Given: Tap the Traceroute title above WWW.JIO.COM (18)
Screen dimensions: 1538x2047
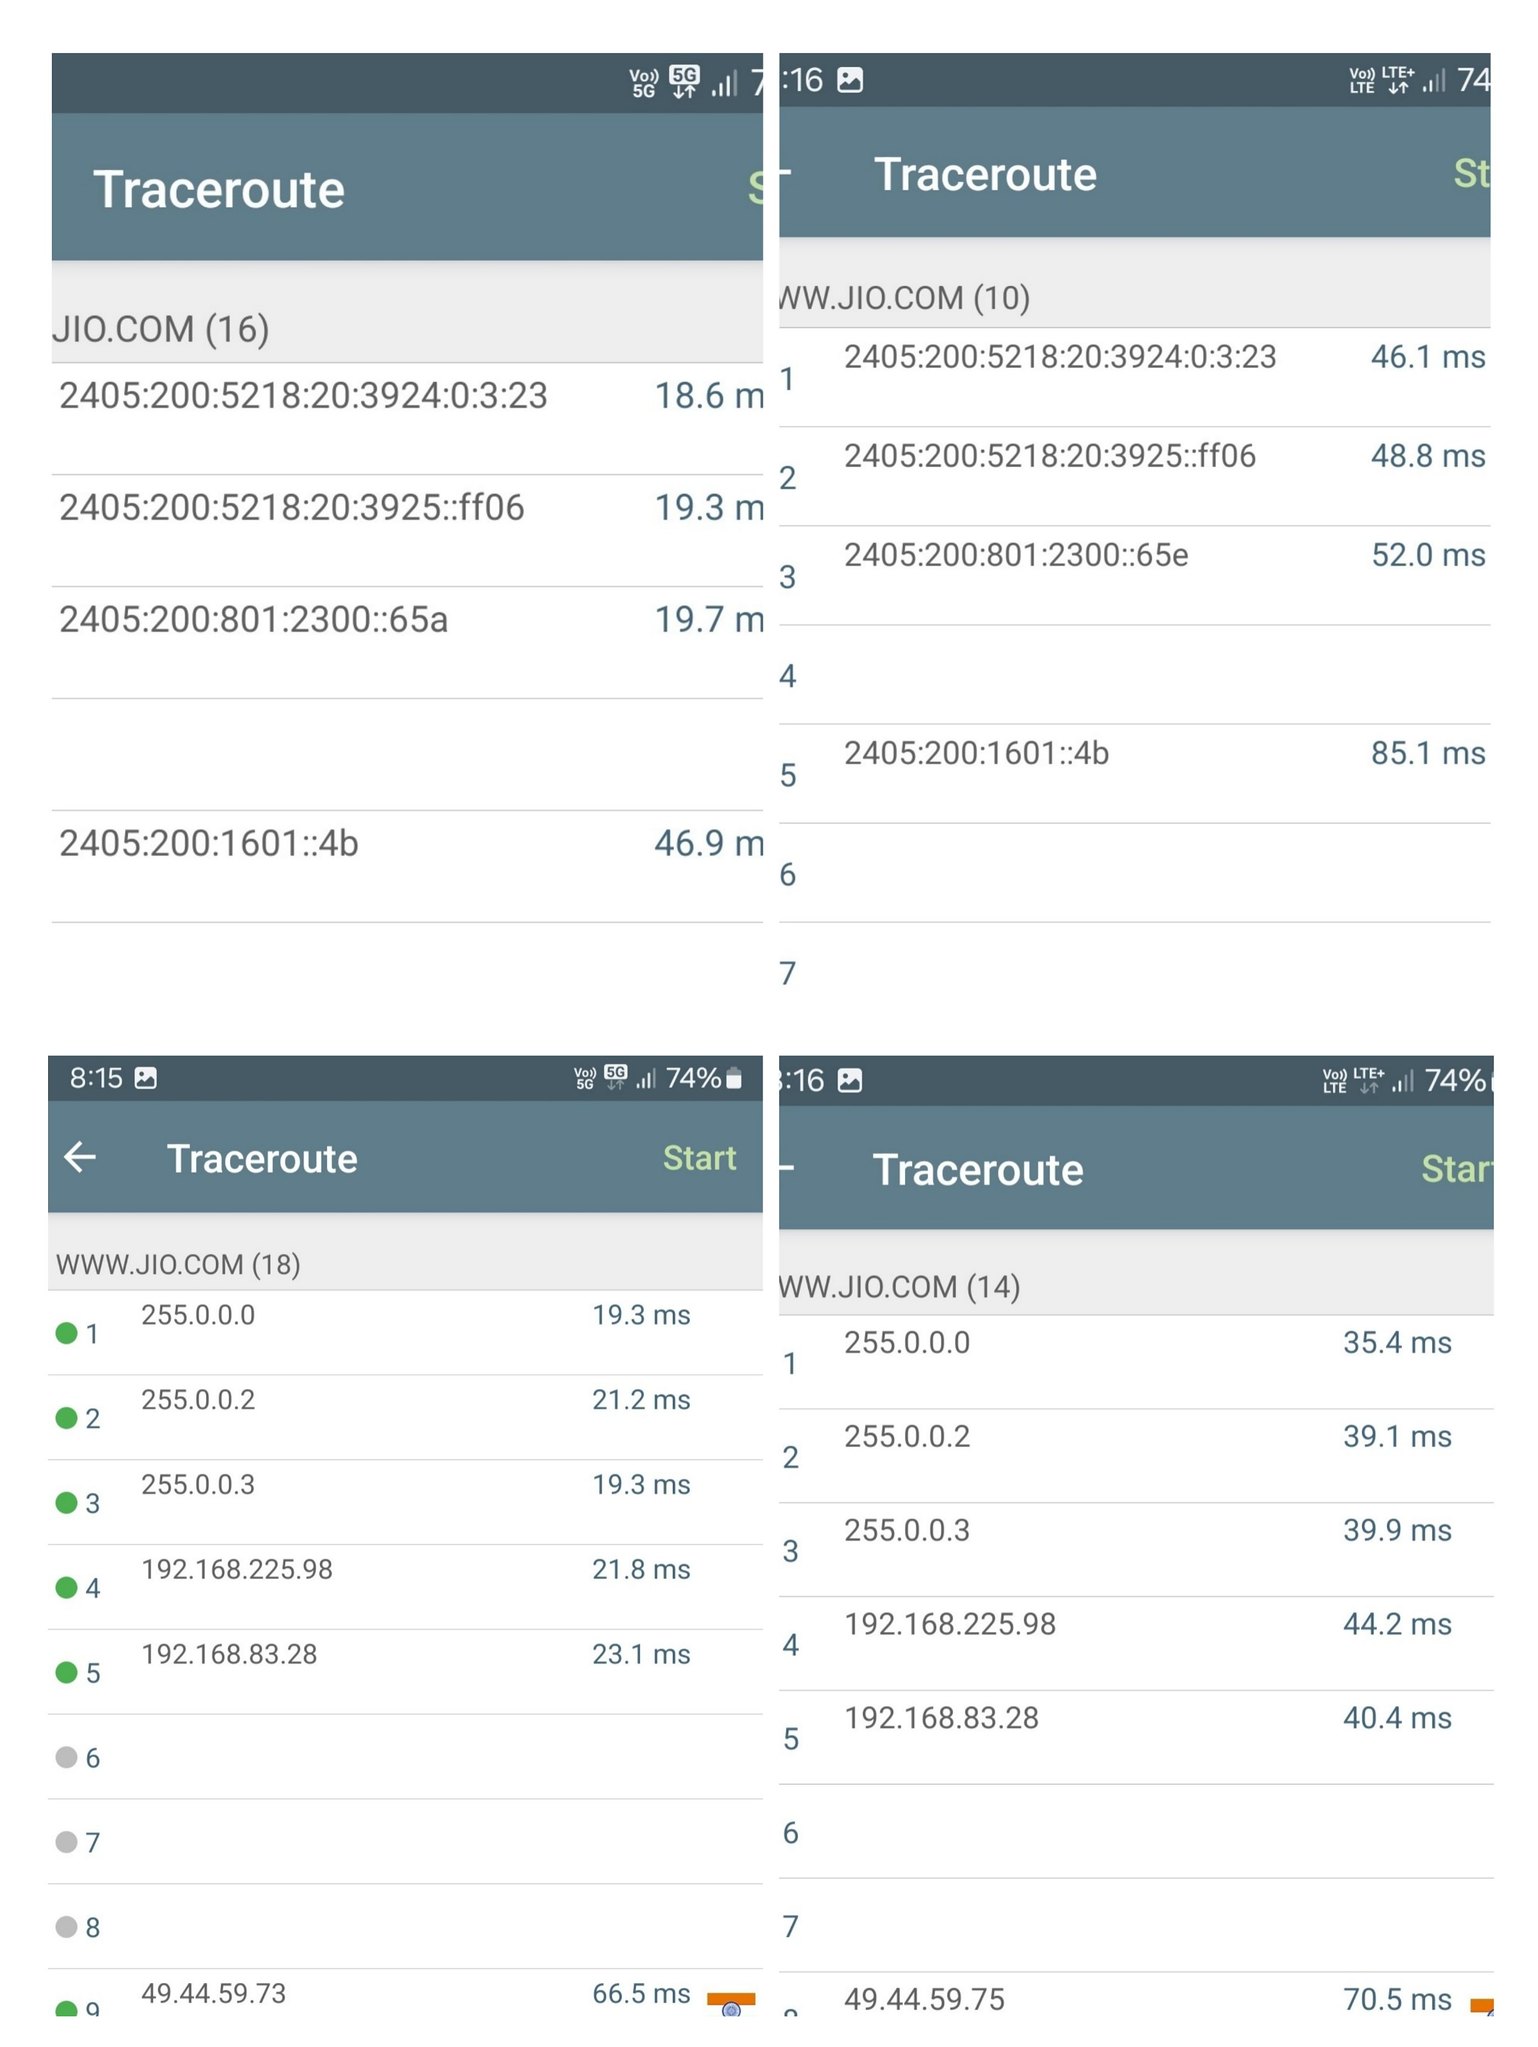Looking at the screenshot, I should 262,1158.
